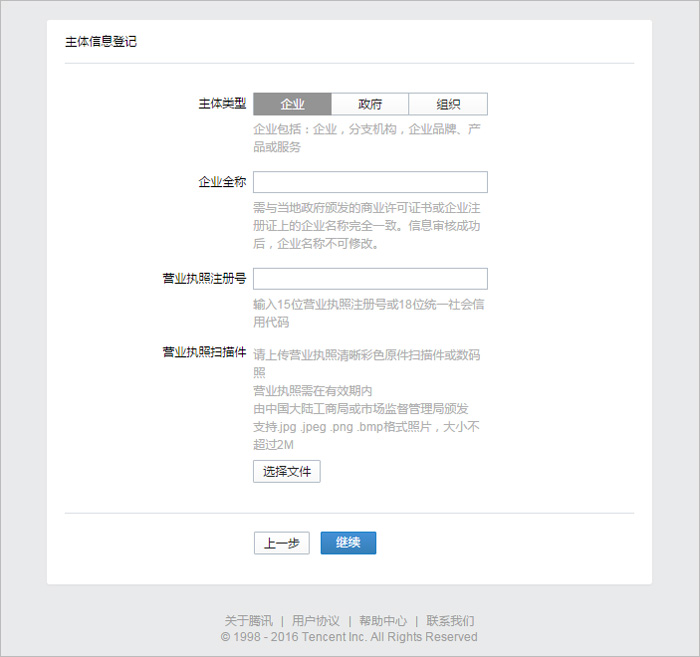Click the hint text about 15位营业执照注册号
700x657 pixels.
click(x=370, y=313)
